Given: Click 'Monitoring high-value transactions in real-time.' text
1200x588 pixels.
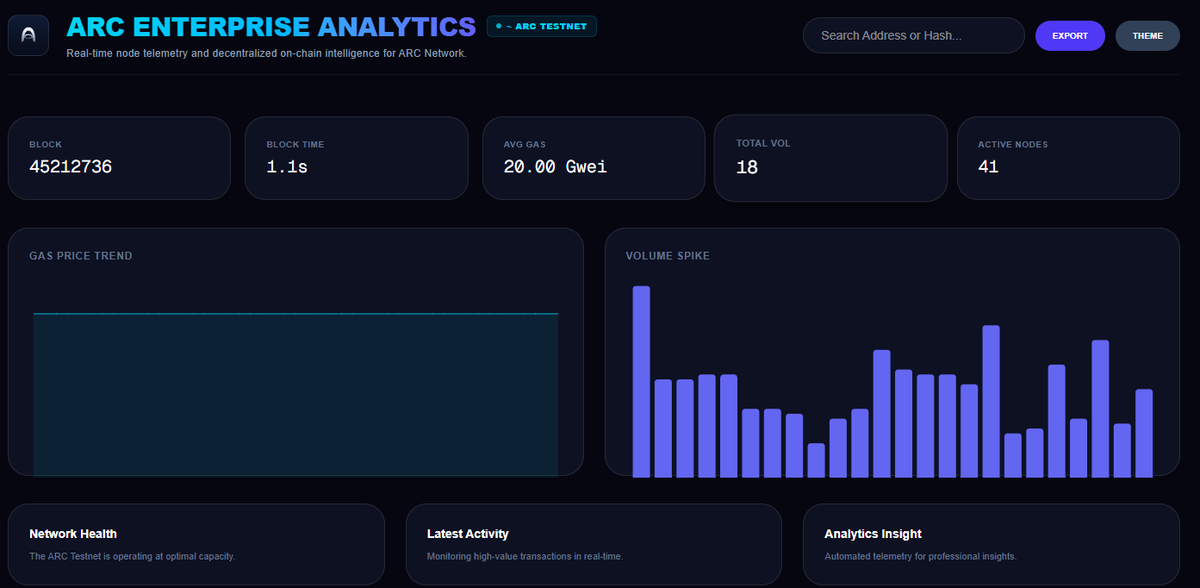Looking at the screenshot, I should [525, 556].
